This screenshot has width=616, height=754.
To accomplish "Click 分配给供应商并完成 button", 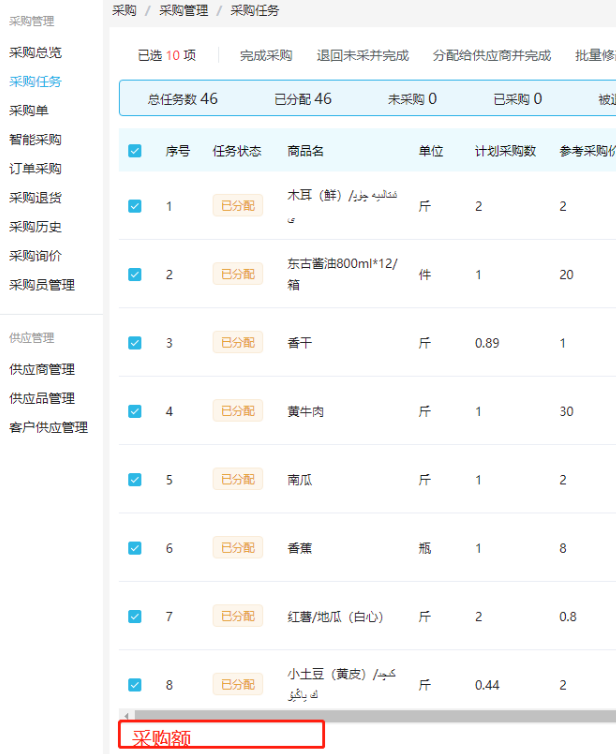I will 491,56.
